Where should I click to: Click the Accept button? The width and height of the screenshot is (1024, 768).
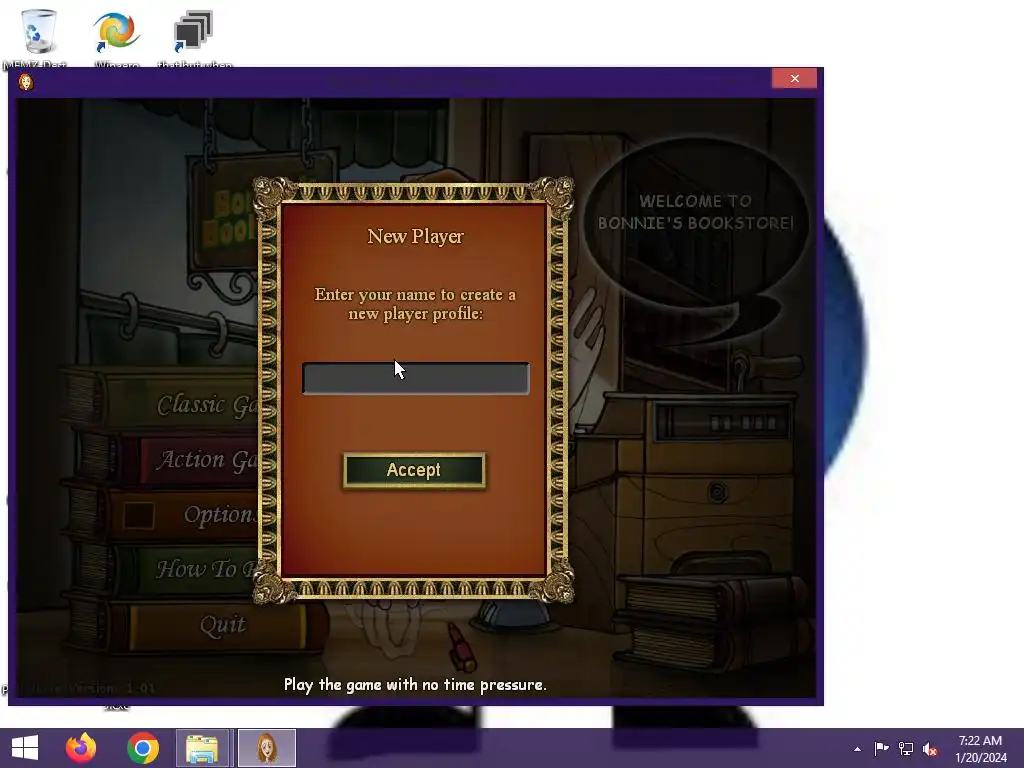click(x=414, y=470)
